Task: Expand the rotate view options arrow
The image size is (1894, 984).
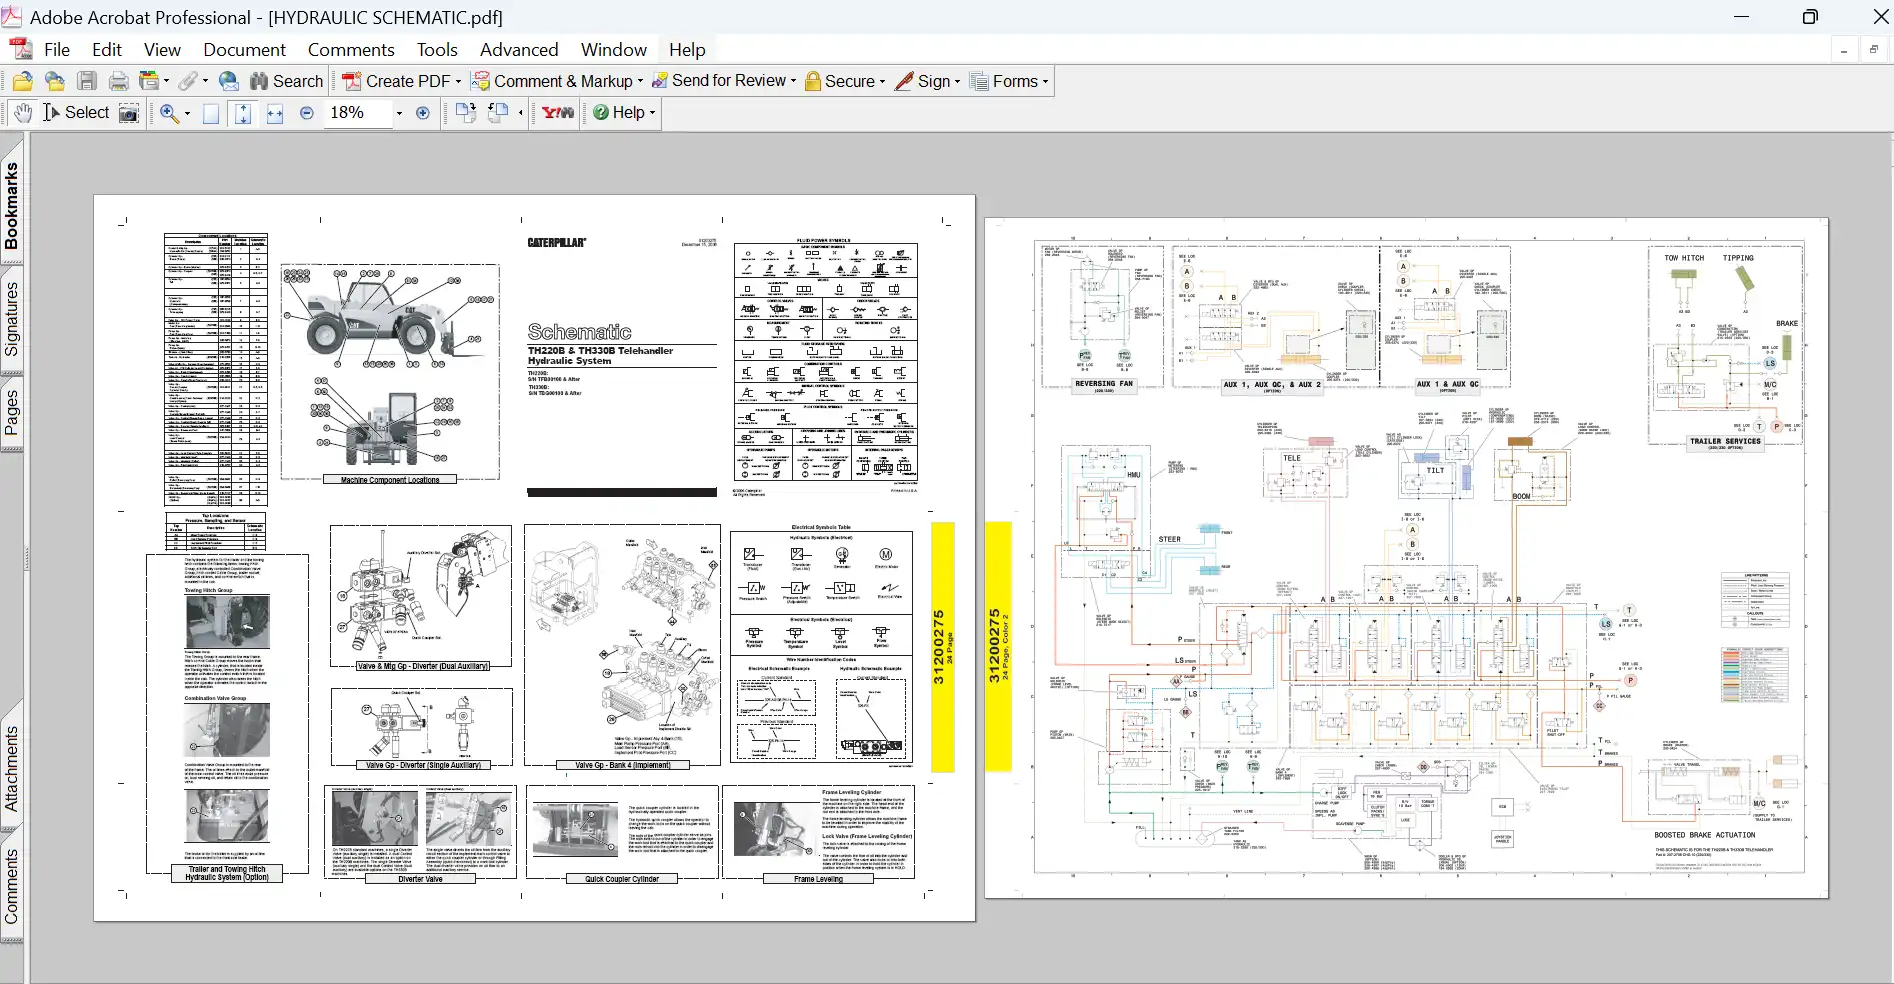Action: point(520,114)
